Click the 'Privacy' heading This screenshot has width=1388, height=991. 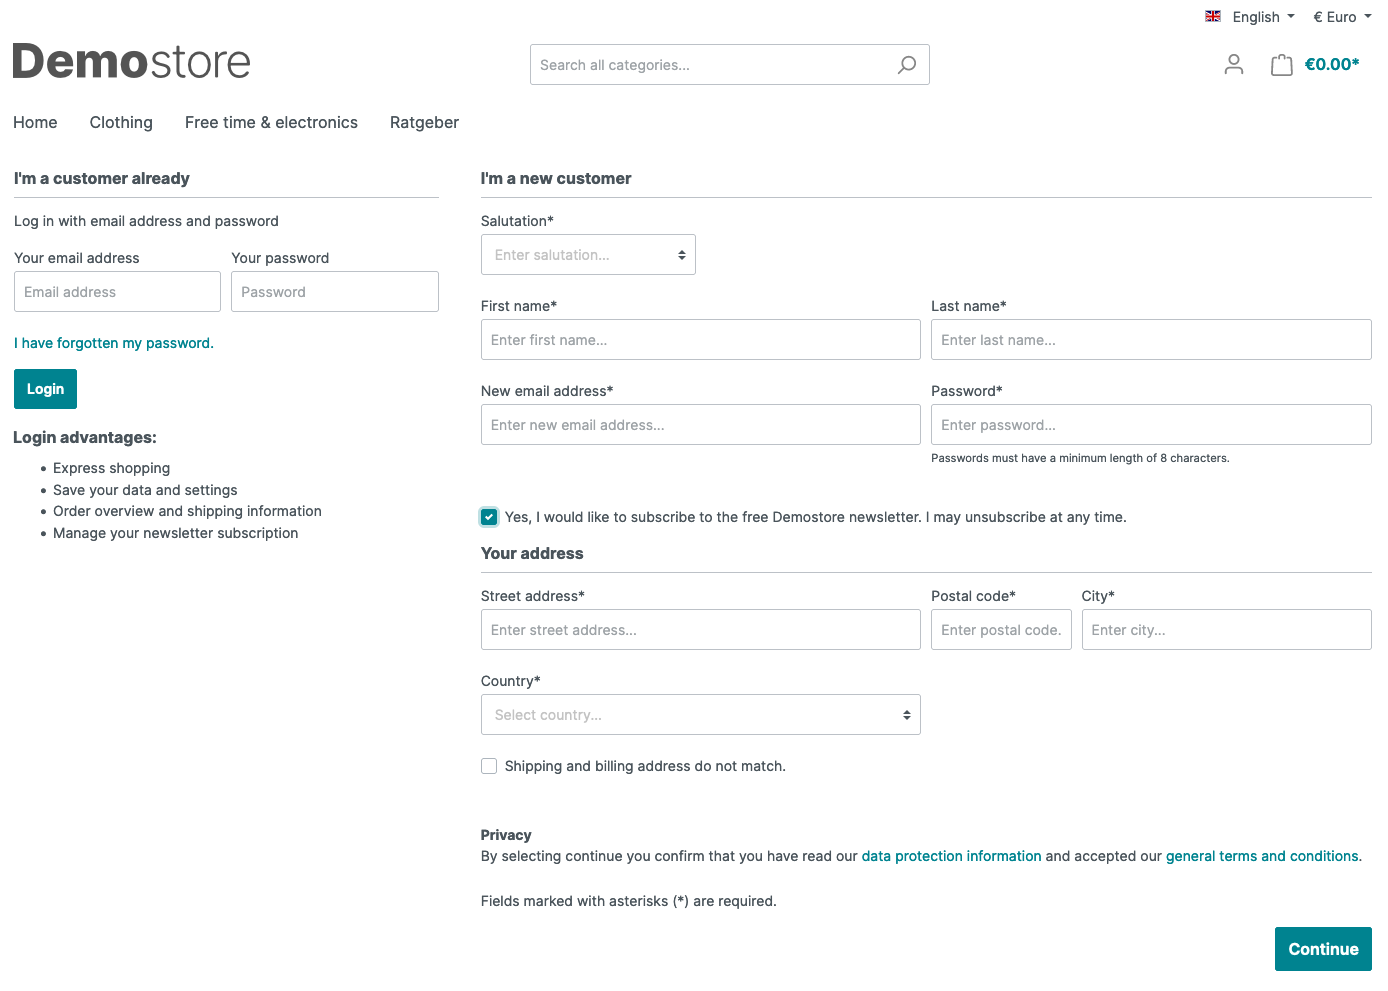pyautogui.click(x=506, y=835)
